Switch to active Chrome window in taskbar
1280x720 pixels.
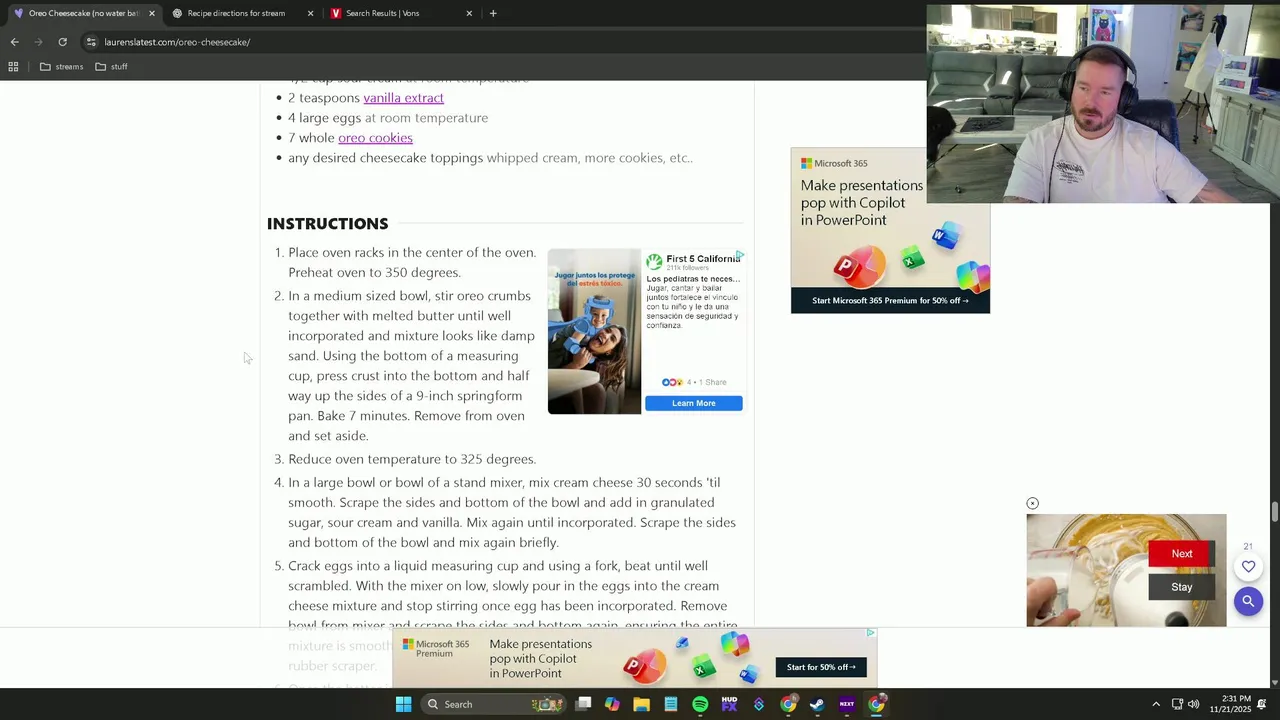tap(876, 704)
